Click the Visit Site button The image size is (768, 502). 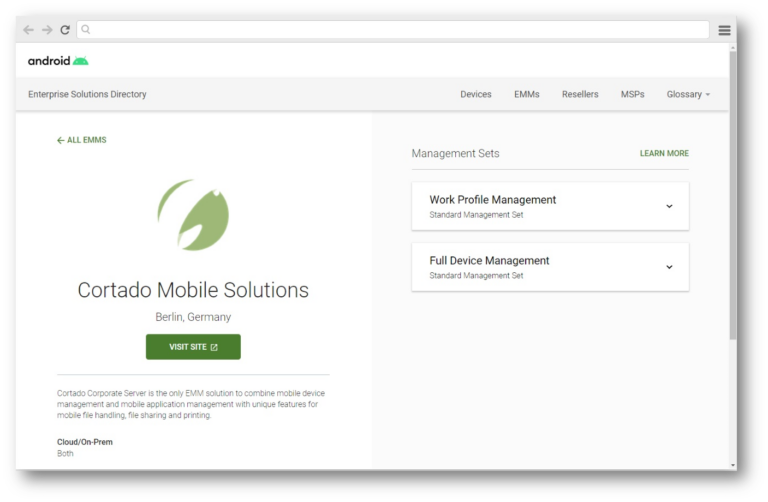[x=193, y=347]
